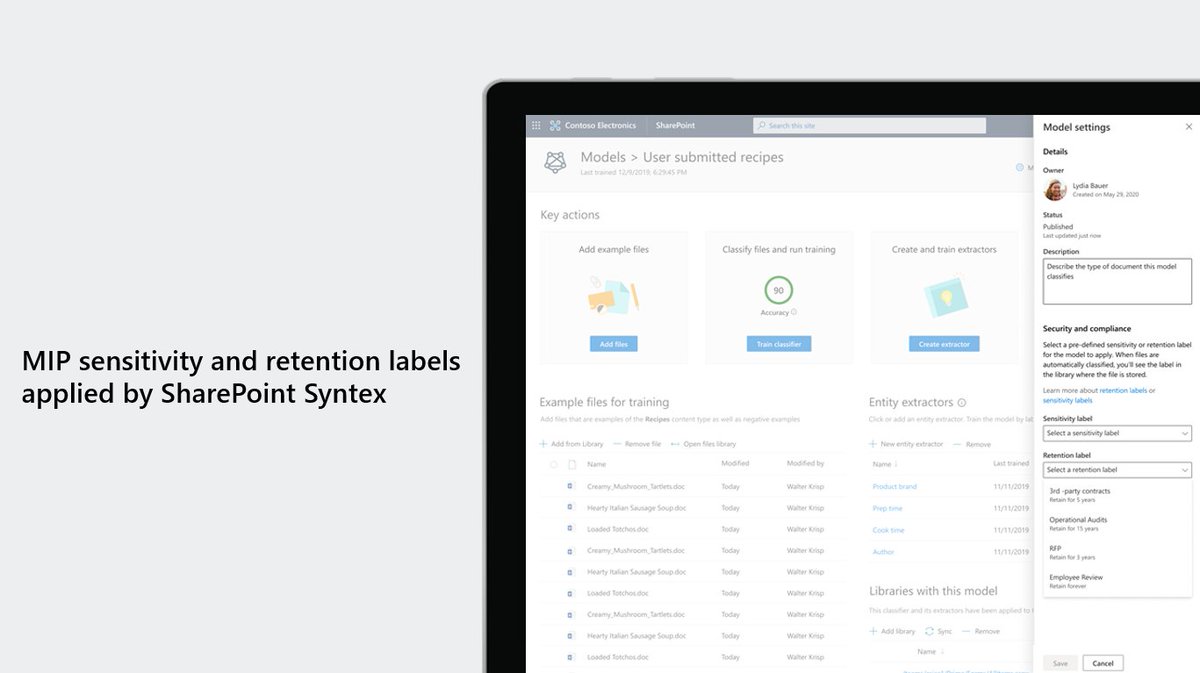The image size is (1200, 673).
Task: Open the Sensitivity label dropdown
Action: pyautogui.click(x=1117, y=433)
